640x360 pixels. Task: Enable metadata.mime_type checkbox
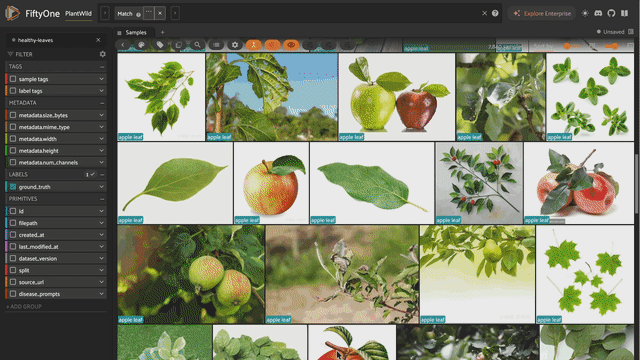(x=13, y=127)
